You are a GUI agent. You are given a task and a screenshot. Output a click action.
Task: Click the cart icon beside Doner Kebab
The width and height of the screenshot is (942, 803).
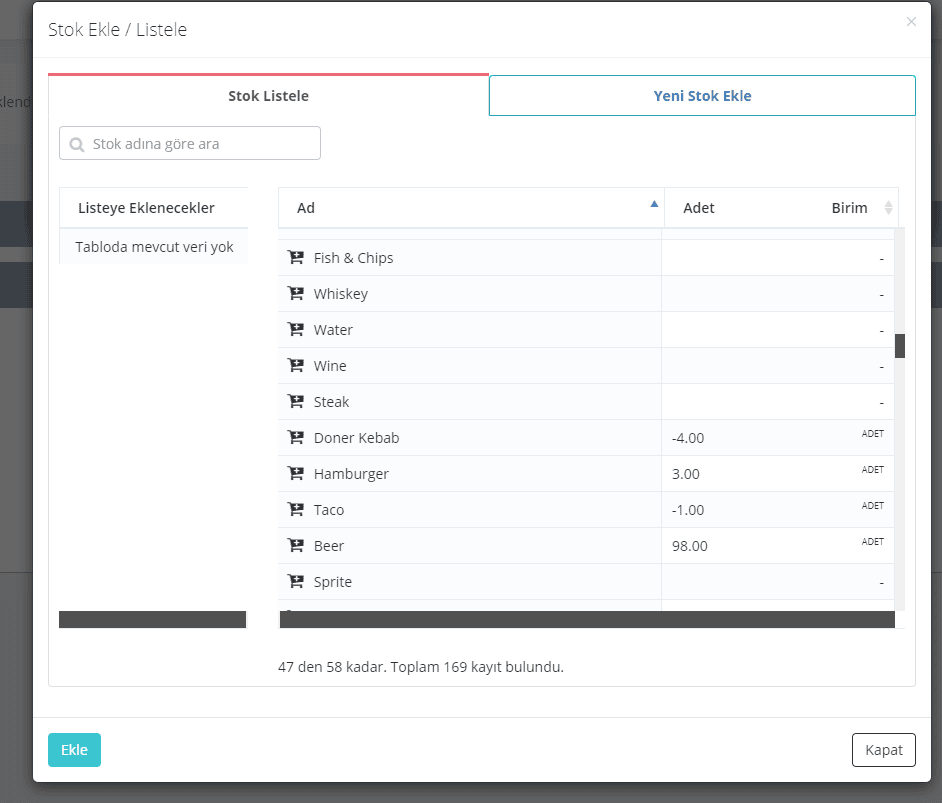point(296,438)
